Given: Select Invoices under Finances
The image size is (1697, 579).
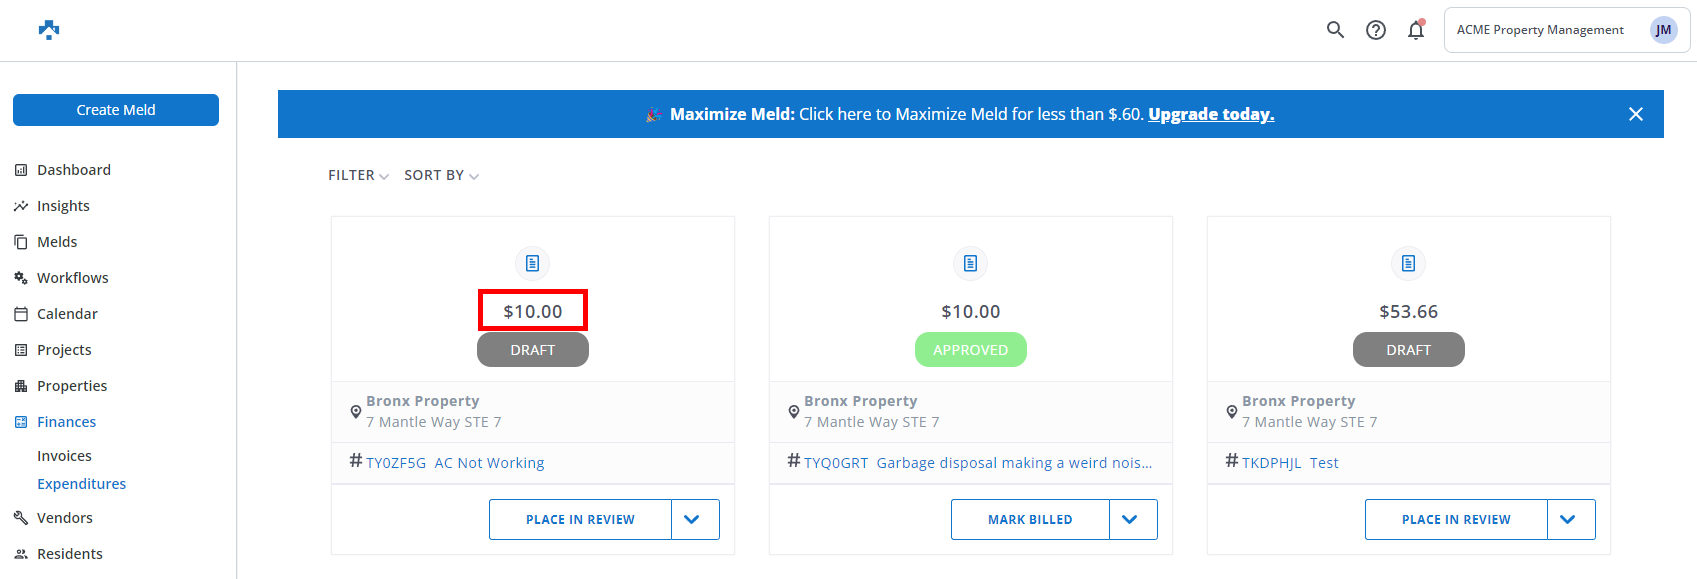Looking at the screenshot, I should pos(64,456).
